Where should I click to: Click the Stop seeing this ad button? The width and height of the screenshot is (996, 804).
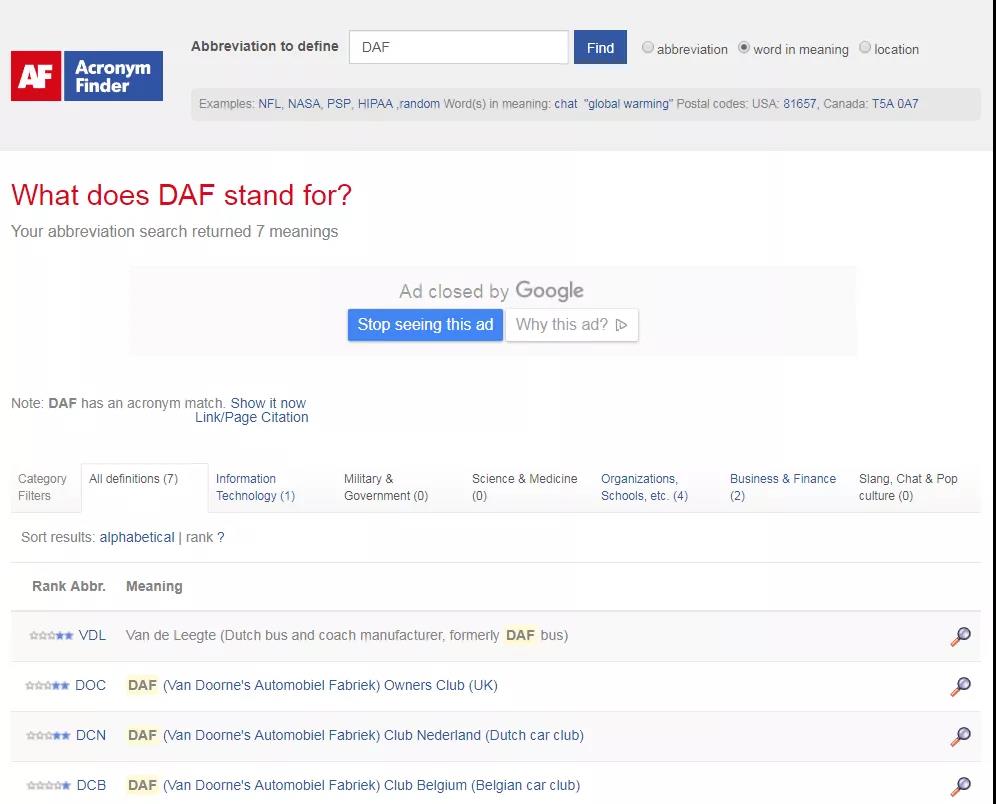(424, 324)
